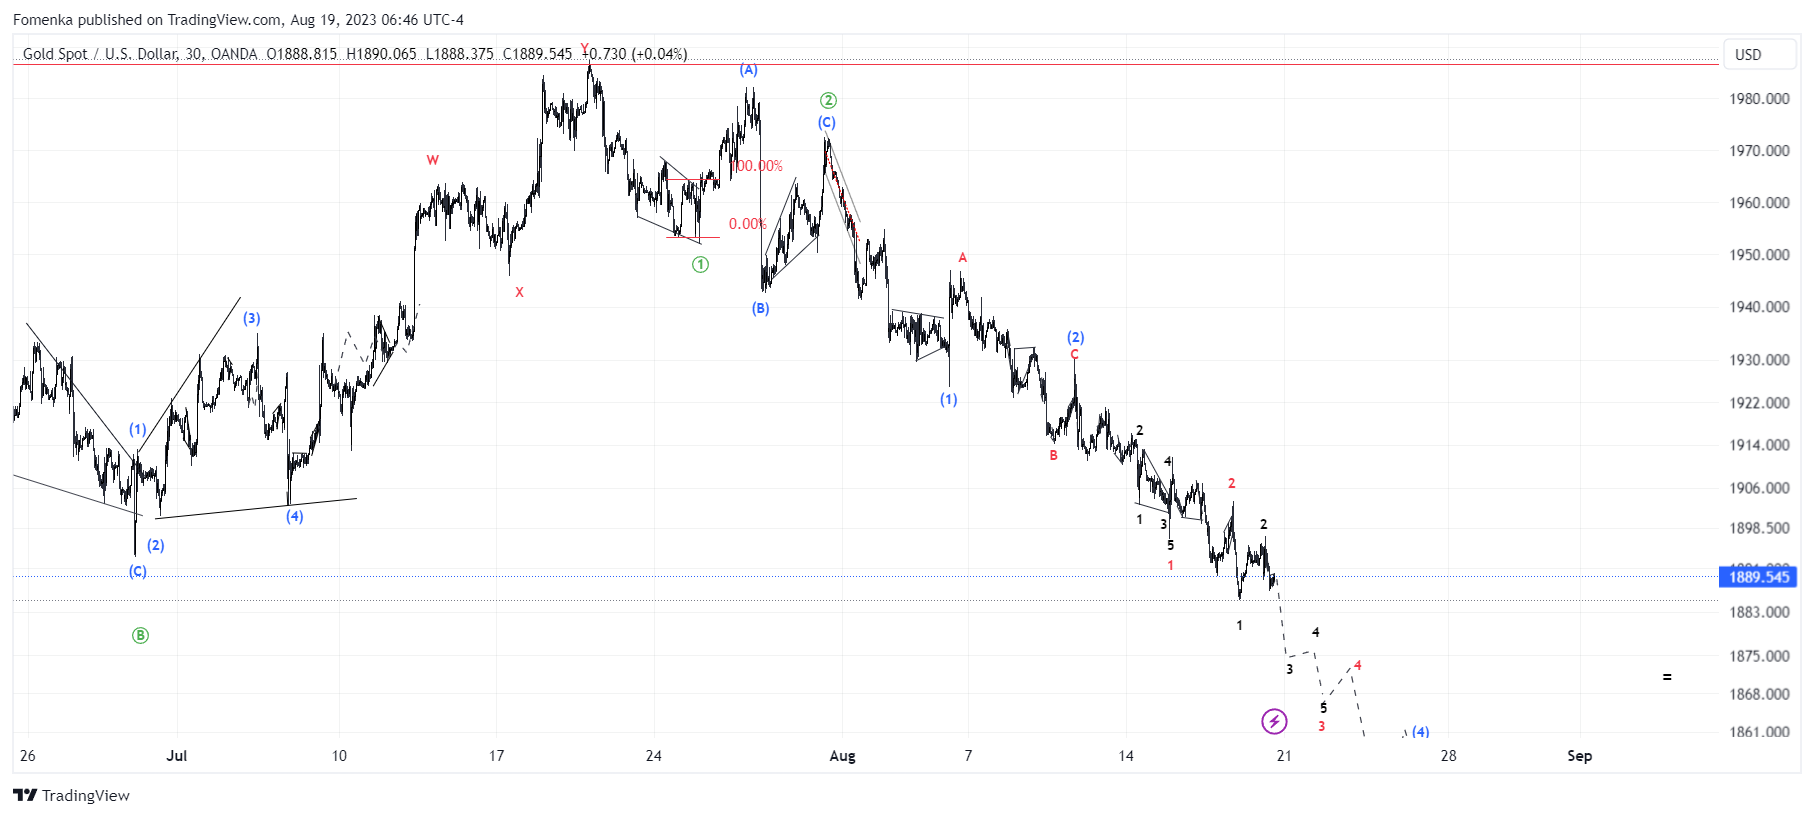
Task: Click the 1980.000 price axis label
Action: (1760, 99)
